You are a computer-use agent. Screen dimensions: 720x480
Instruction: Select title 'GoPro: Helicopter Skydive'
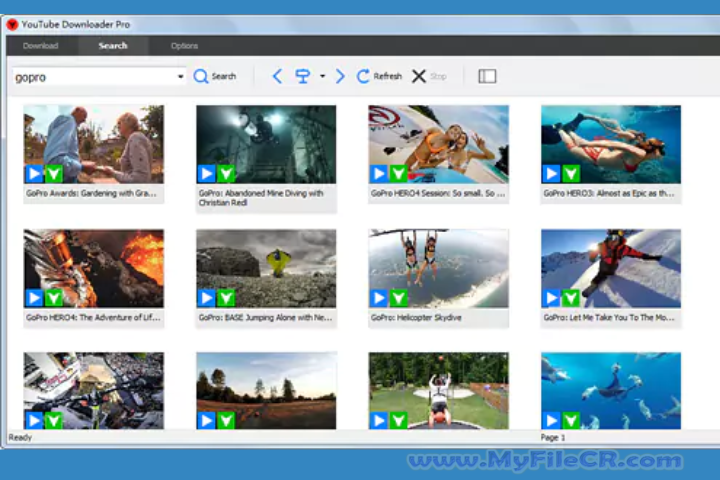pyautogui.click(x=416, y=317)
